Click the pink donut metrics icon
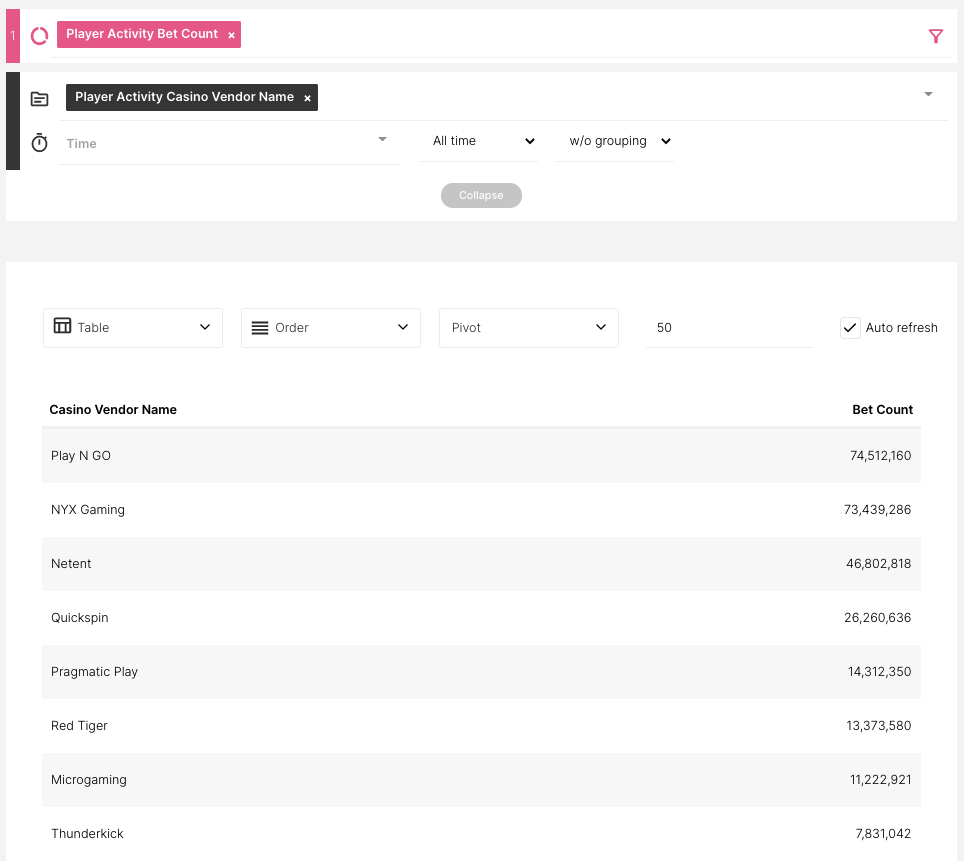Viewport: 964px width, 861px height. 40,36
